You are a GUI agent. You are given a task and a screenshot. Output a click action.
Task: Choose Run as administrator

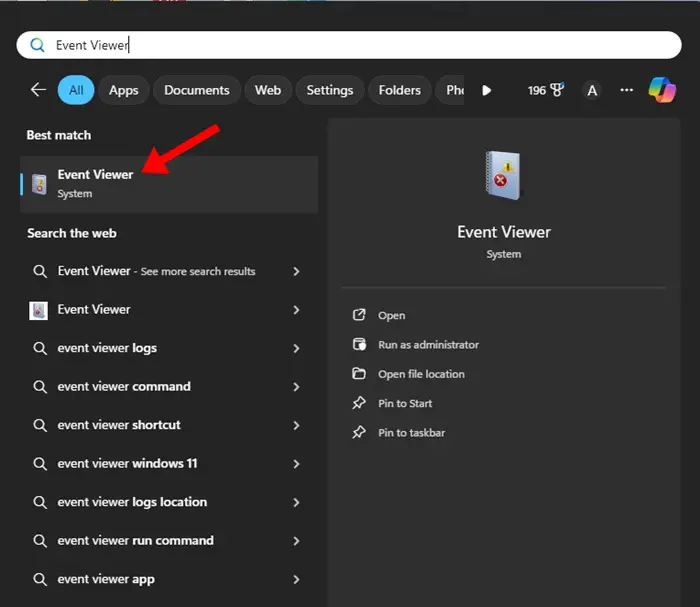click(428, 345)
